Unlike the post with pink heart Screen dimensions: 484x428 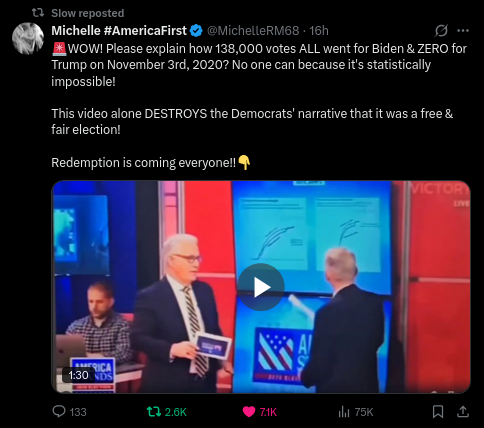(249, 412)
